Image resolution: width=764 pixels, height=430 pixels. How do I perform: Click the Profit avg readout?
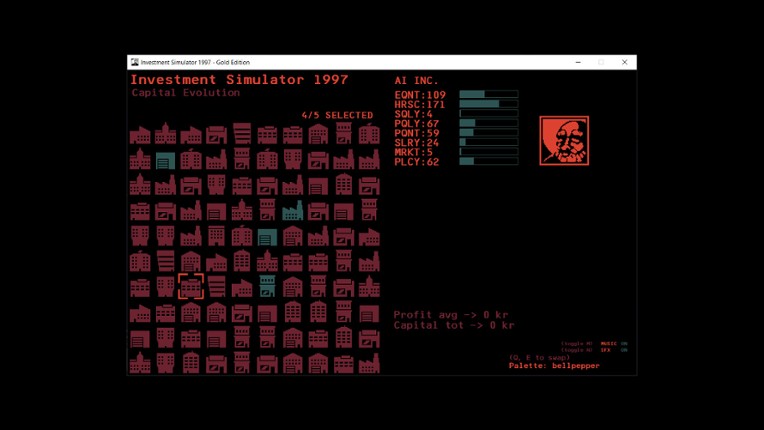pyautogui.click(x=453, y=314)
